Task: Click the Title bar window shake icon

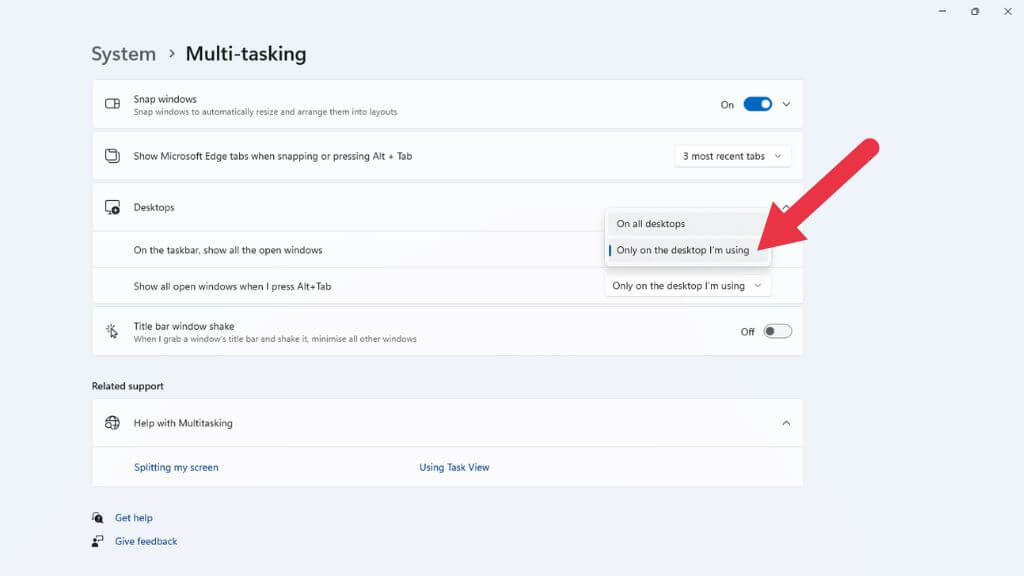Action: coord(113,331)
